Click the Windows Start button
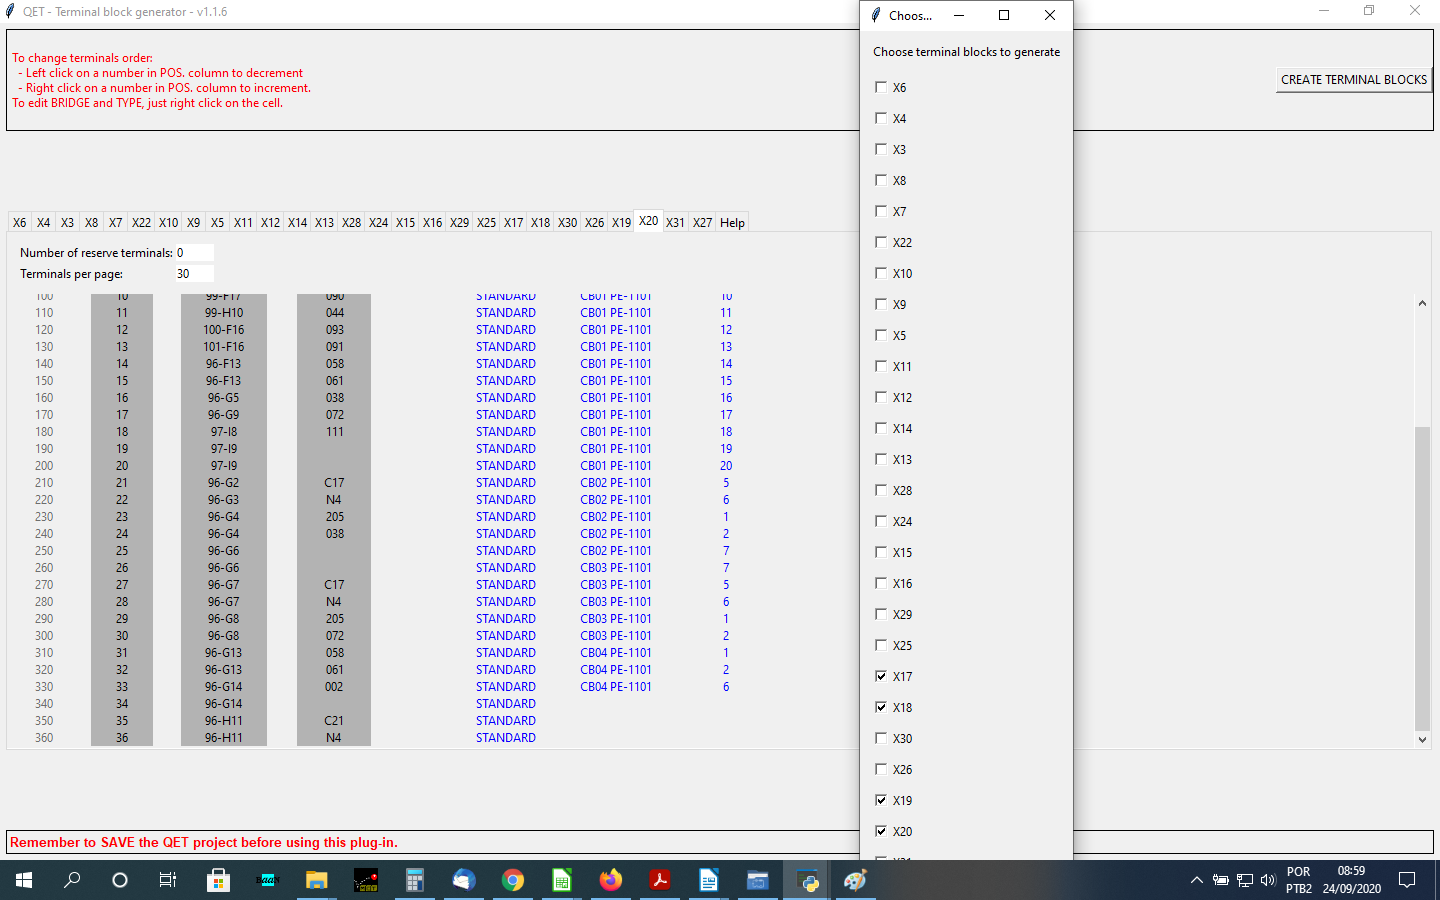The height and width of the screenshot is (900, 1440). coord(24,880)
